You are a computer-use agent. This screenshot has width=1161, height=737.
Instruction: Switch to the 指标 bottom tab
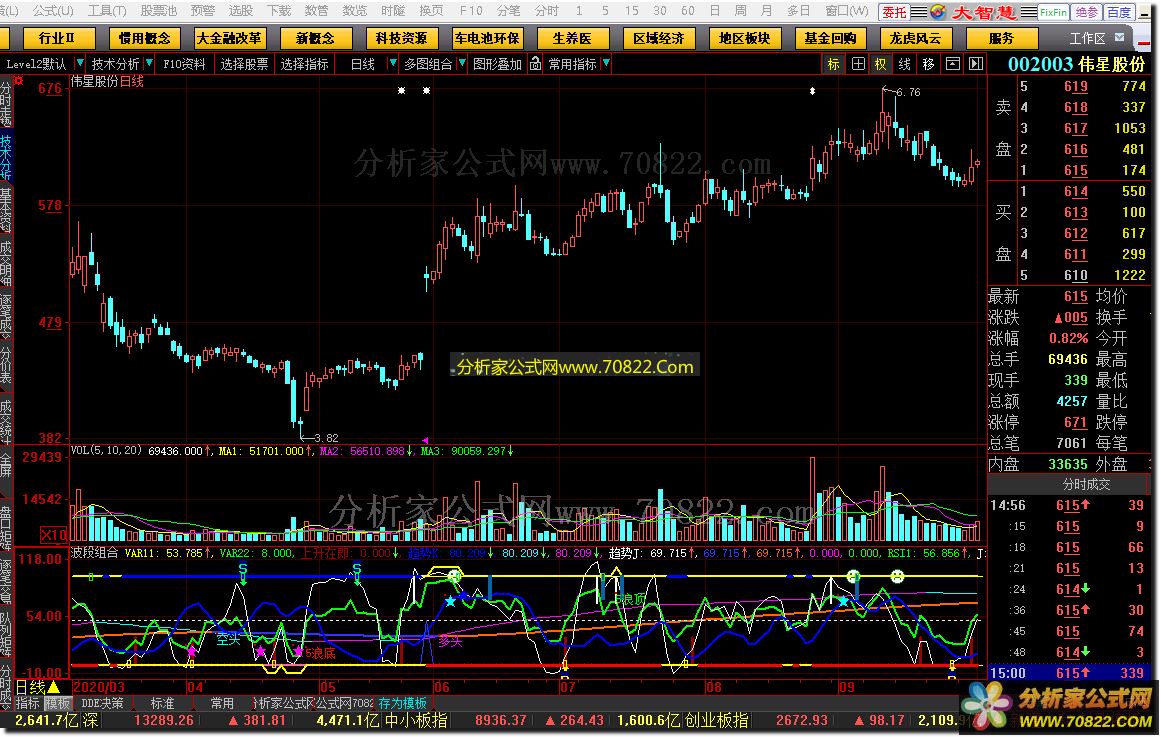(27, 703)
